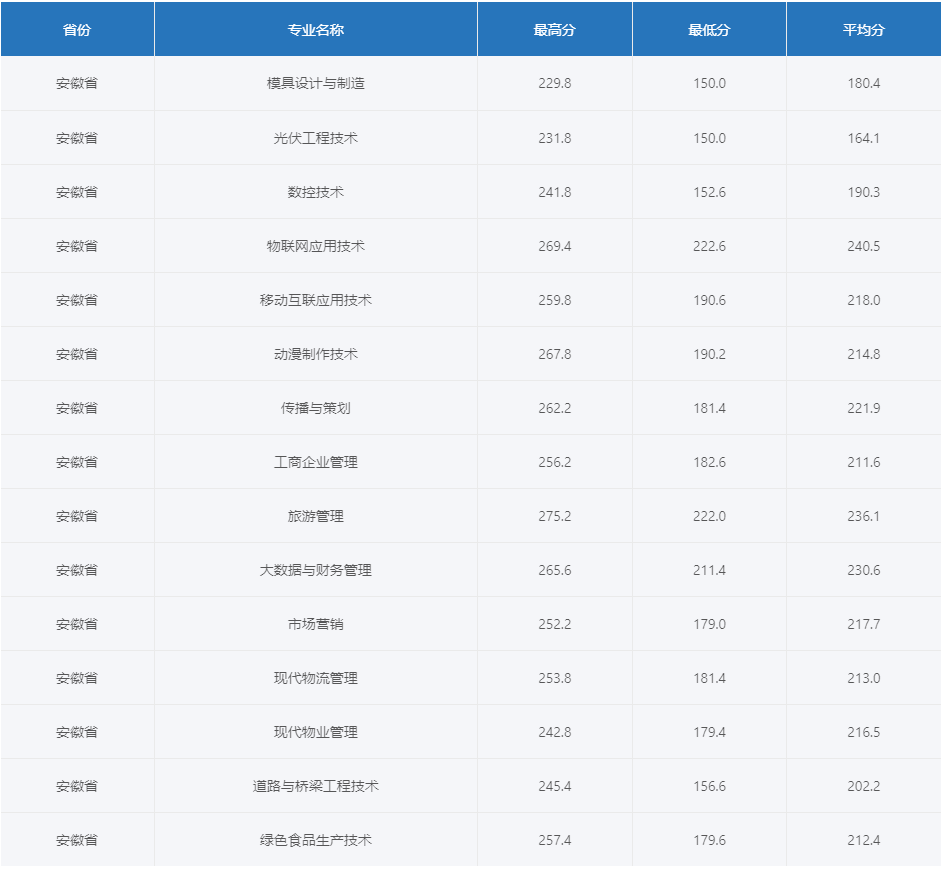The width and height of the screenshot is (942, 869).
Task: Click the 旅游管理 highest score 275.2
Action: 554,515
